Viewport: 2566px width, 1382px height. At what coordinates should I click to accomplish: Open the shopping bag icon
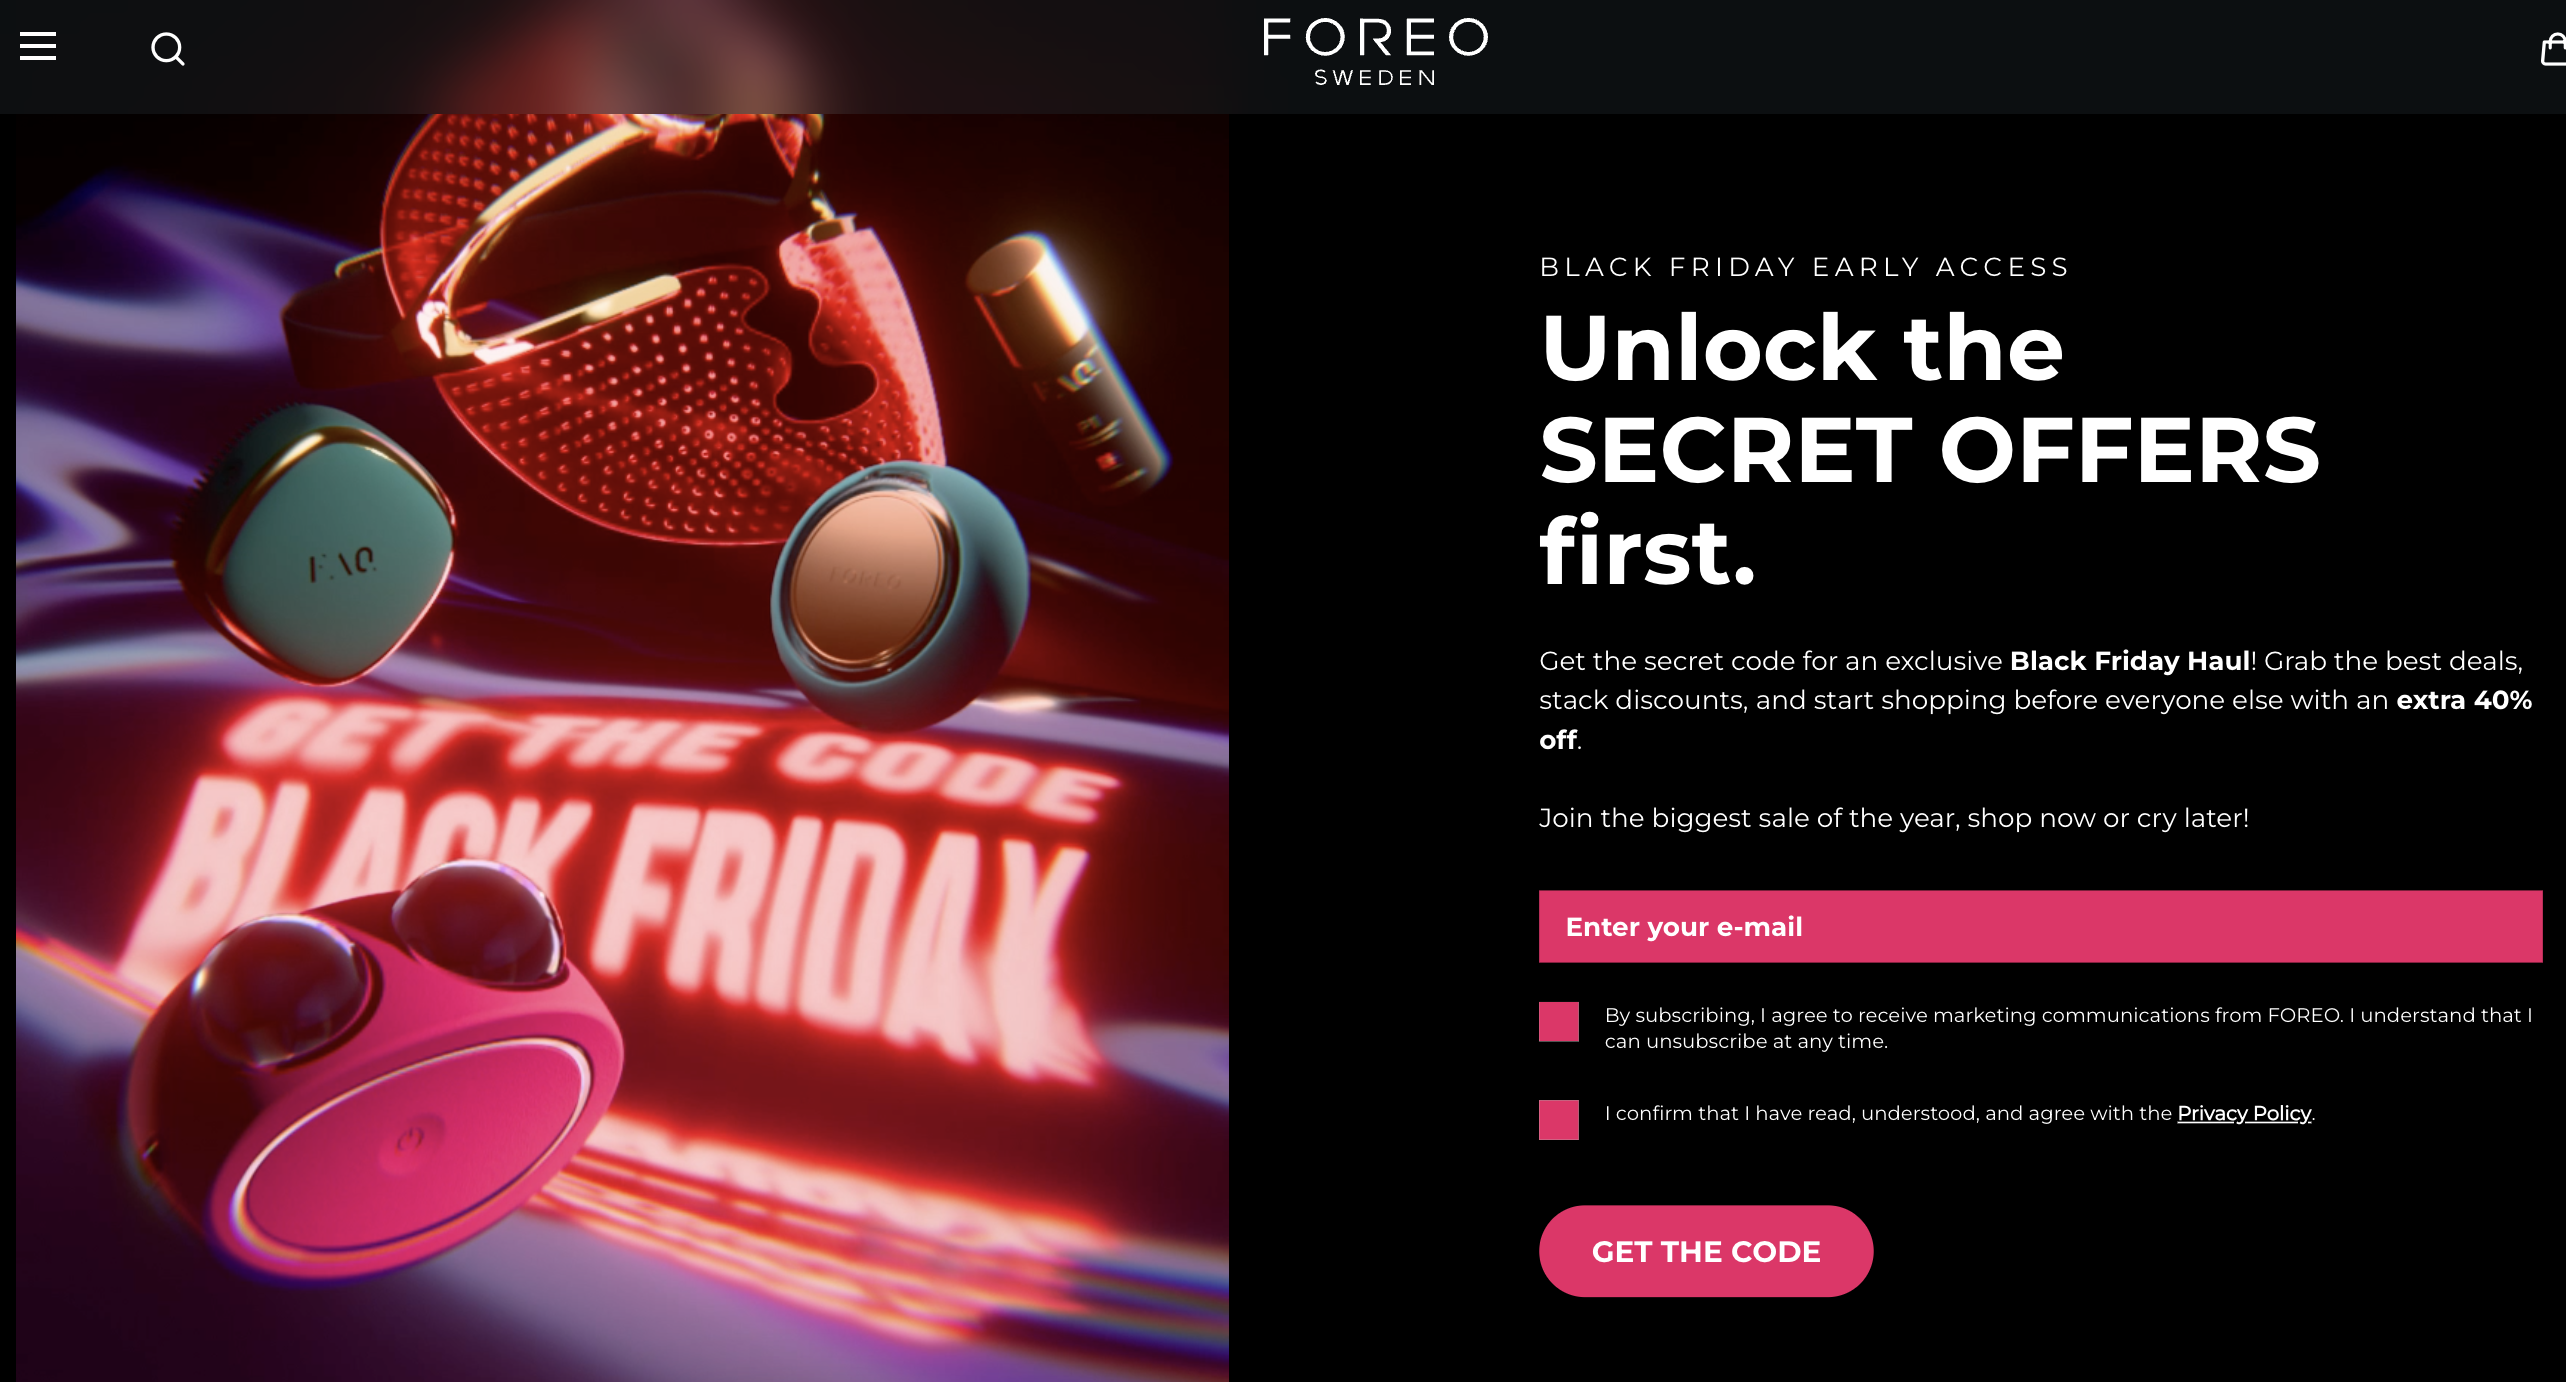coord(2554,48)
